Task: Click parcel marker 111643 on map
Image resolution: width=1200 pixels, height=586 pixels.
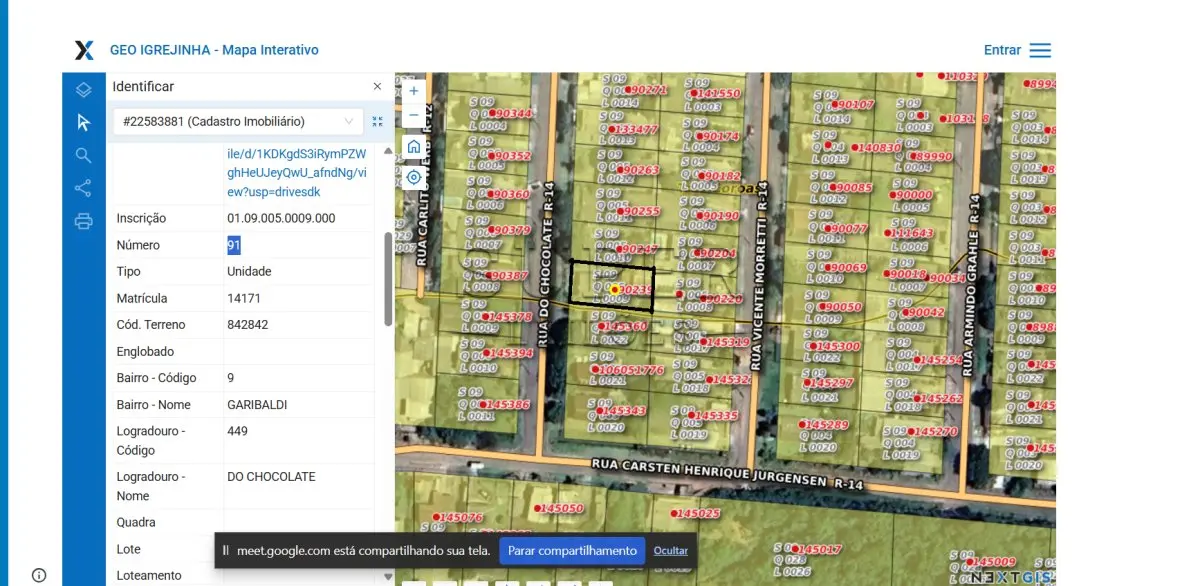Action: click(909, 233)
